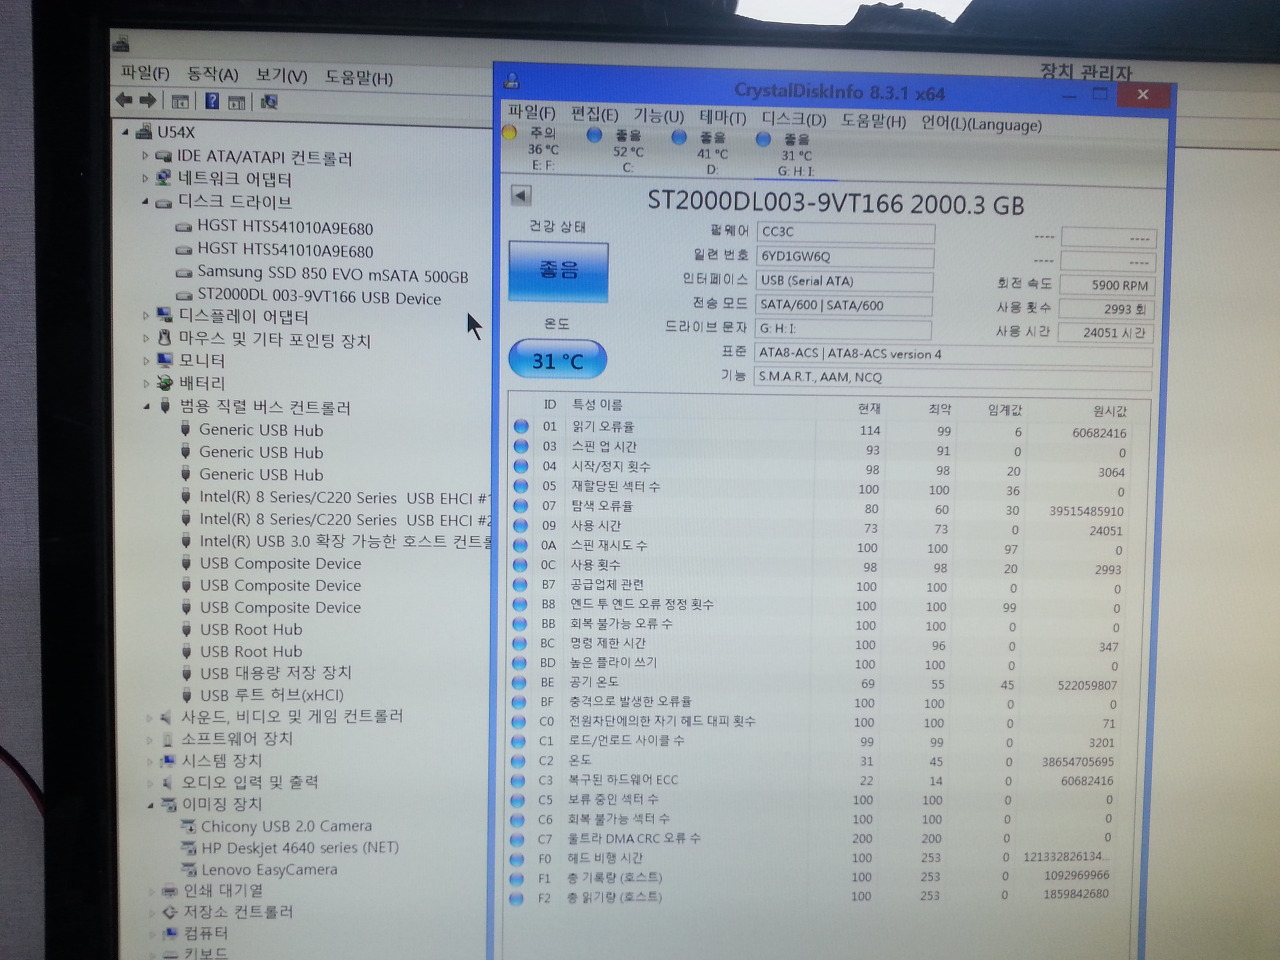Viewport: 1280px width, 960px height.
Task: Click the scan hardware changes toolbar icon
Action: click(x=268, y=101)
